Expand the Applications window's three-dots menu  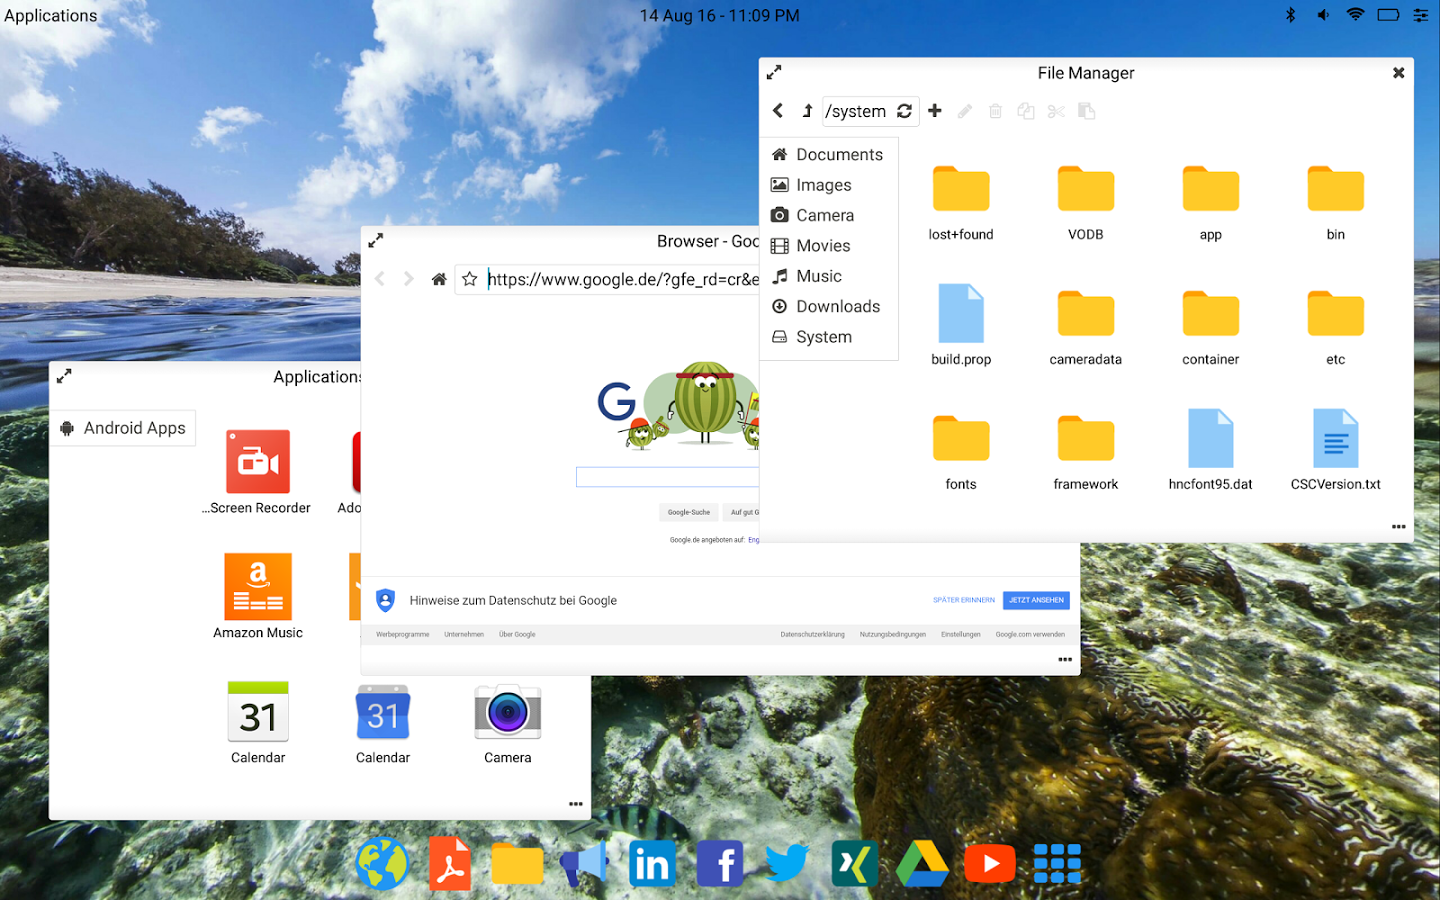576,804
